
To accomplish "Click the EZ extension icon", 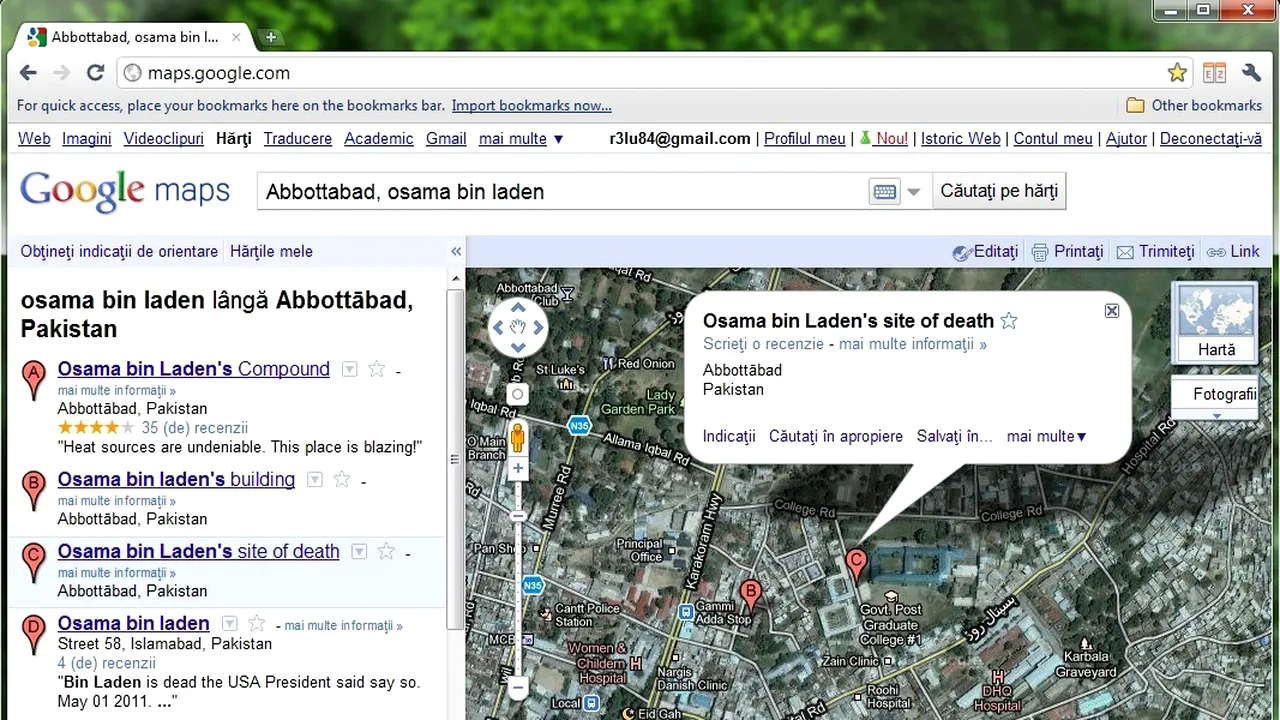I will coord(1214,73).
